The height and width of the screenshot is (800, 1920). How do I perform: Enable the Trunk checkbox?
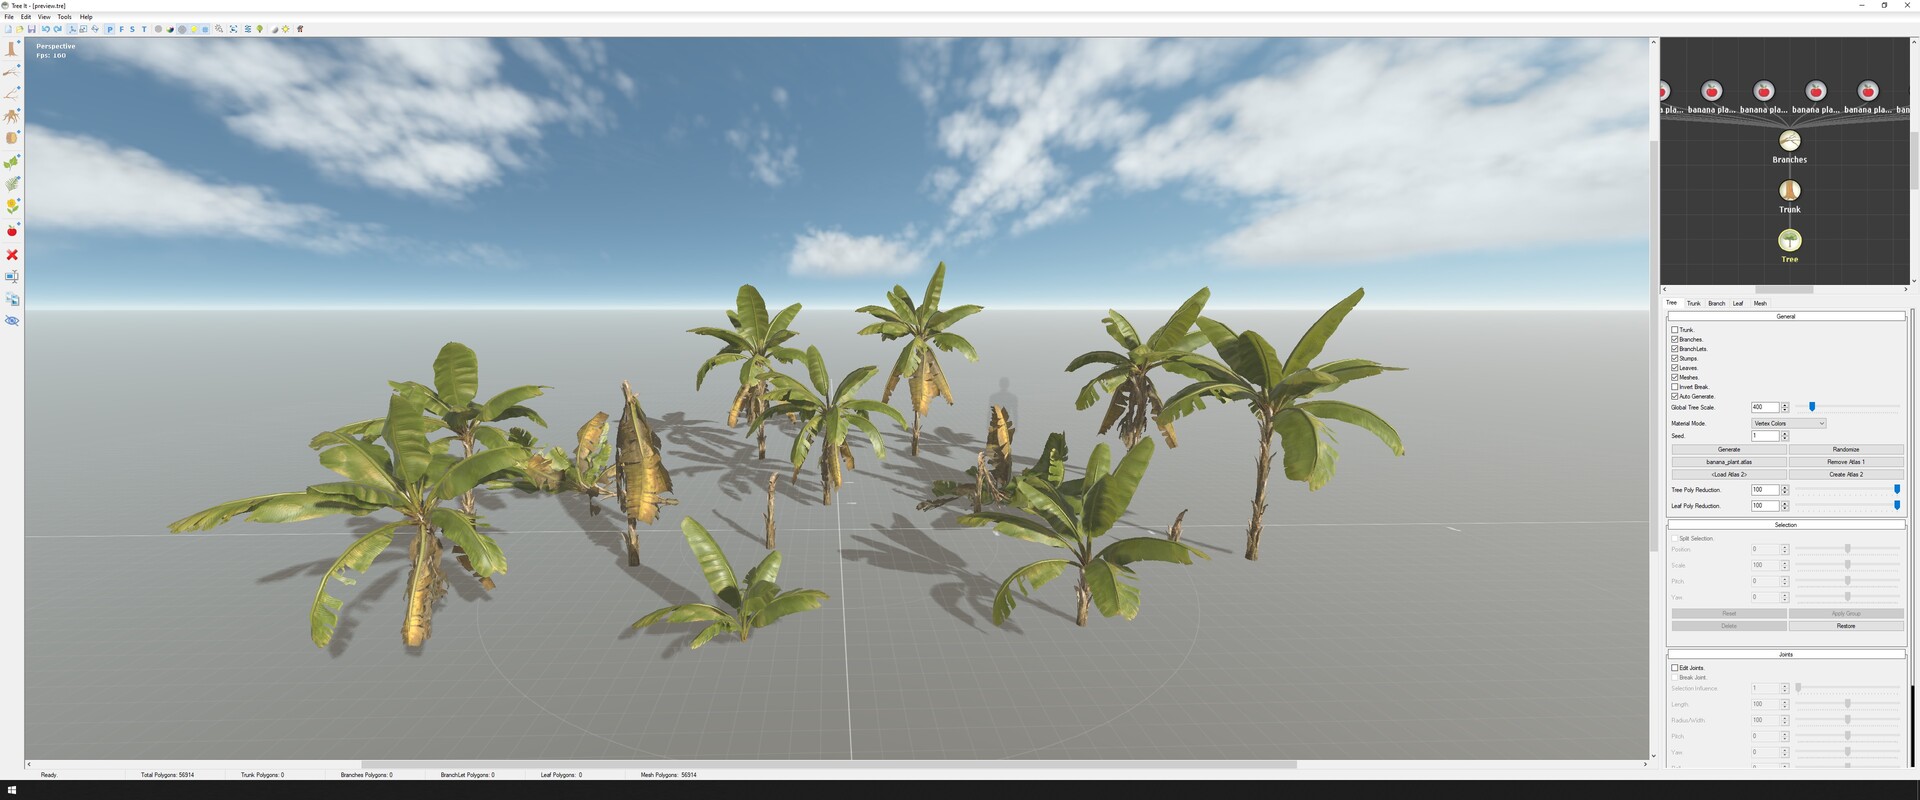tap(1675, 330)
